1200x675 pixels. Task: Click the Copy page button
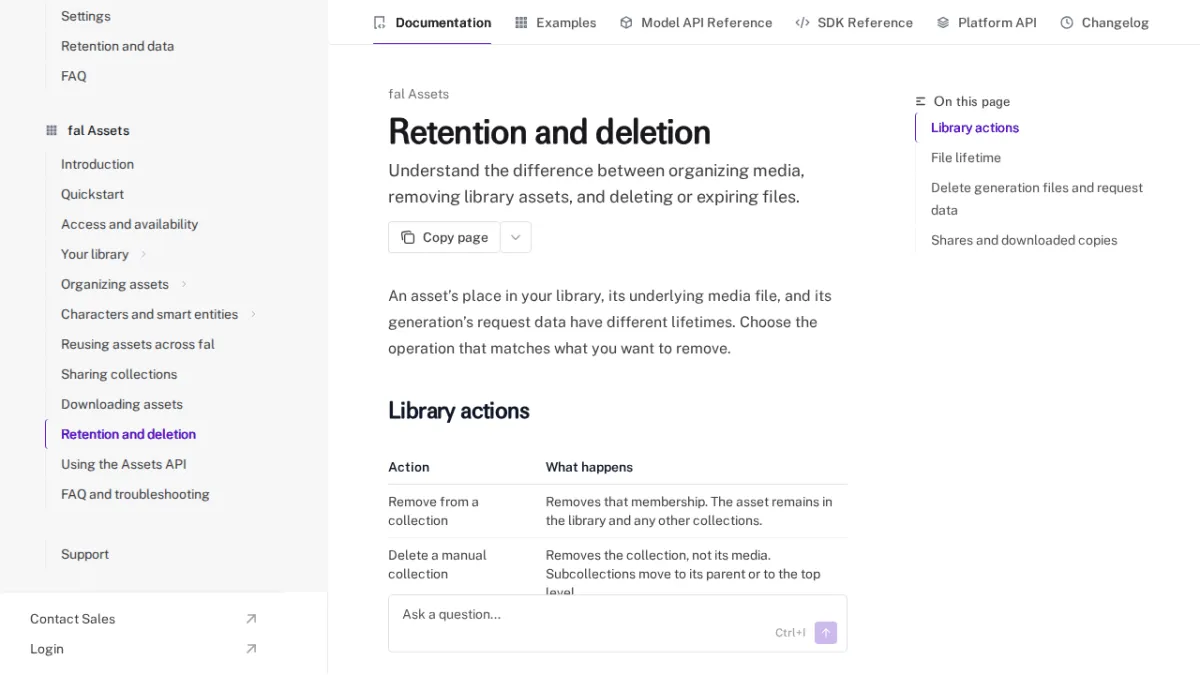pos(444,237)
